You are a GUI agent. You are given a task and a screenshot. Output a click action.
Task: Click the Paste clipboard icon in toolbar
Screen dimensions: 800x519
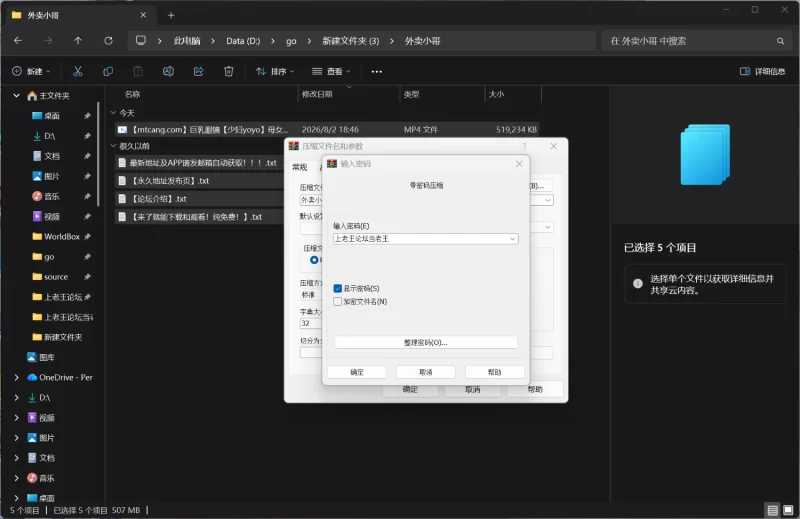point(138,71)
